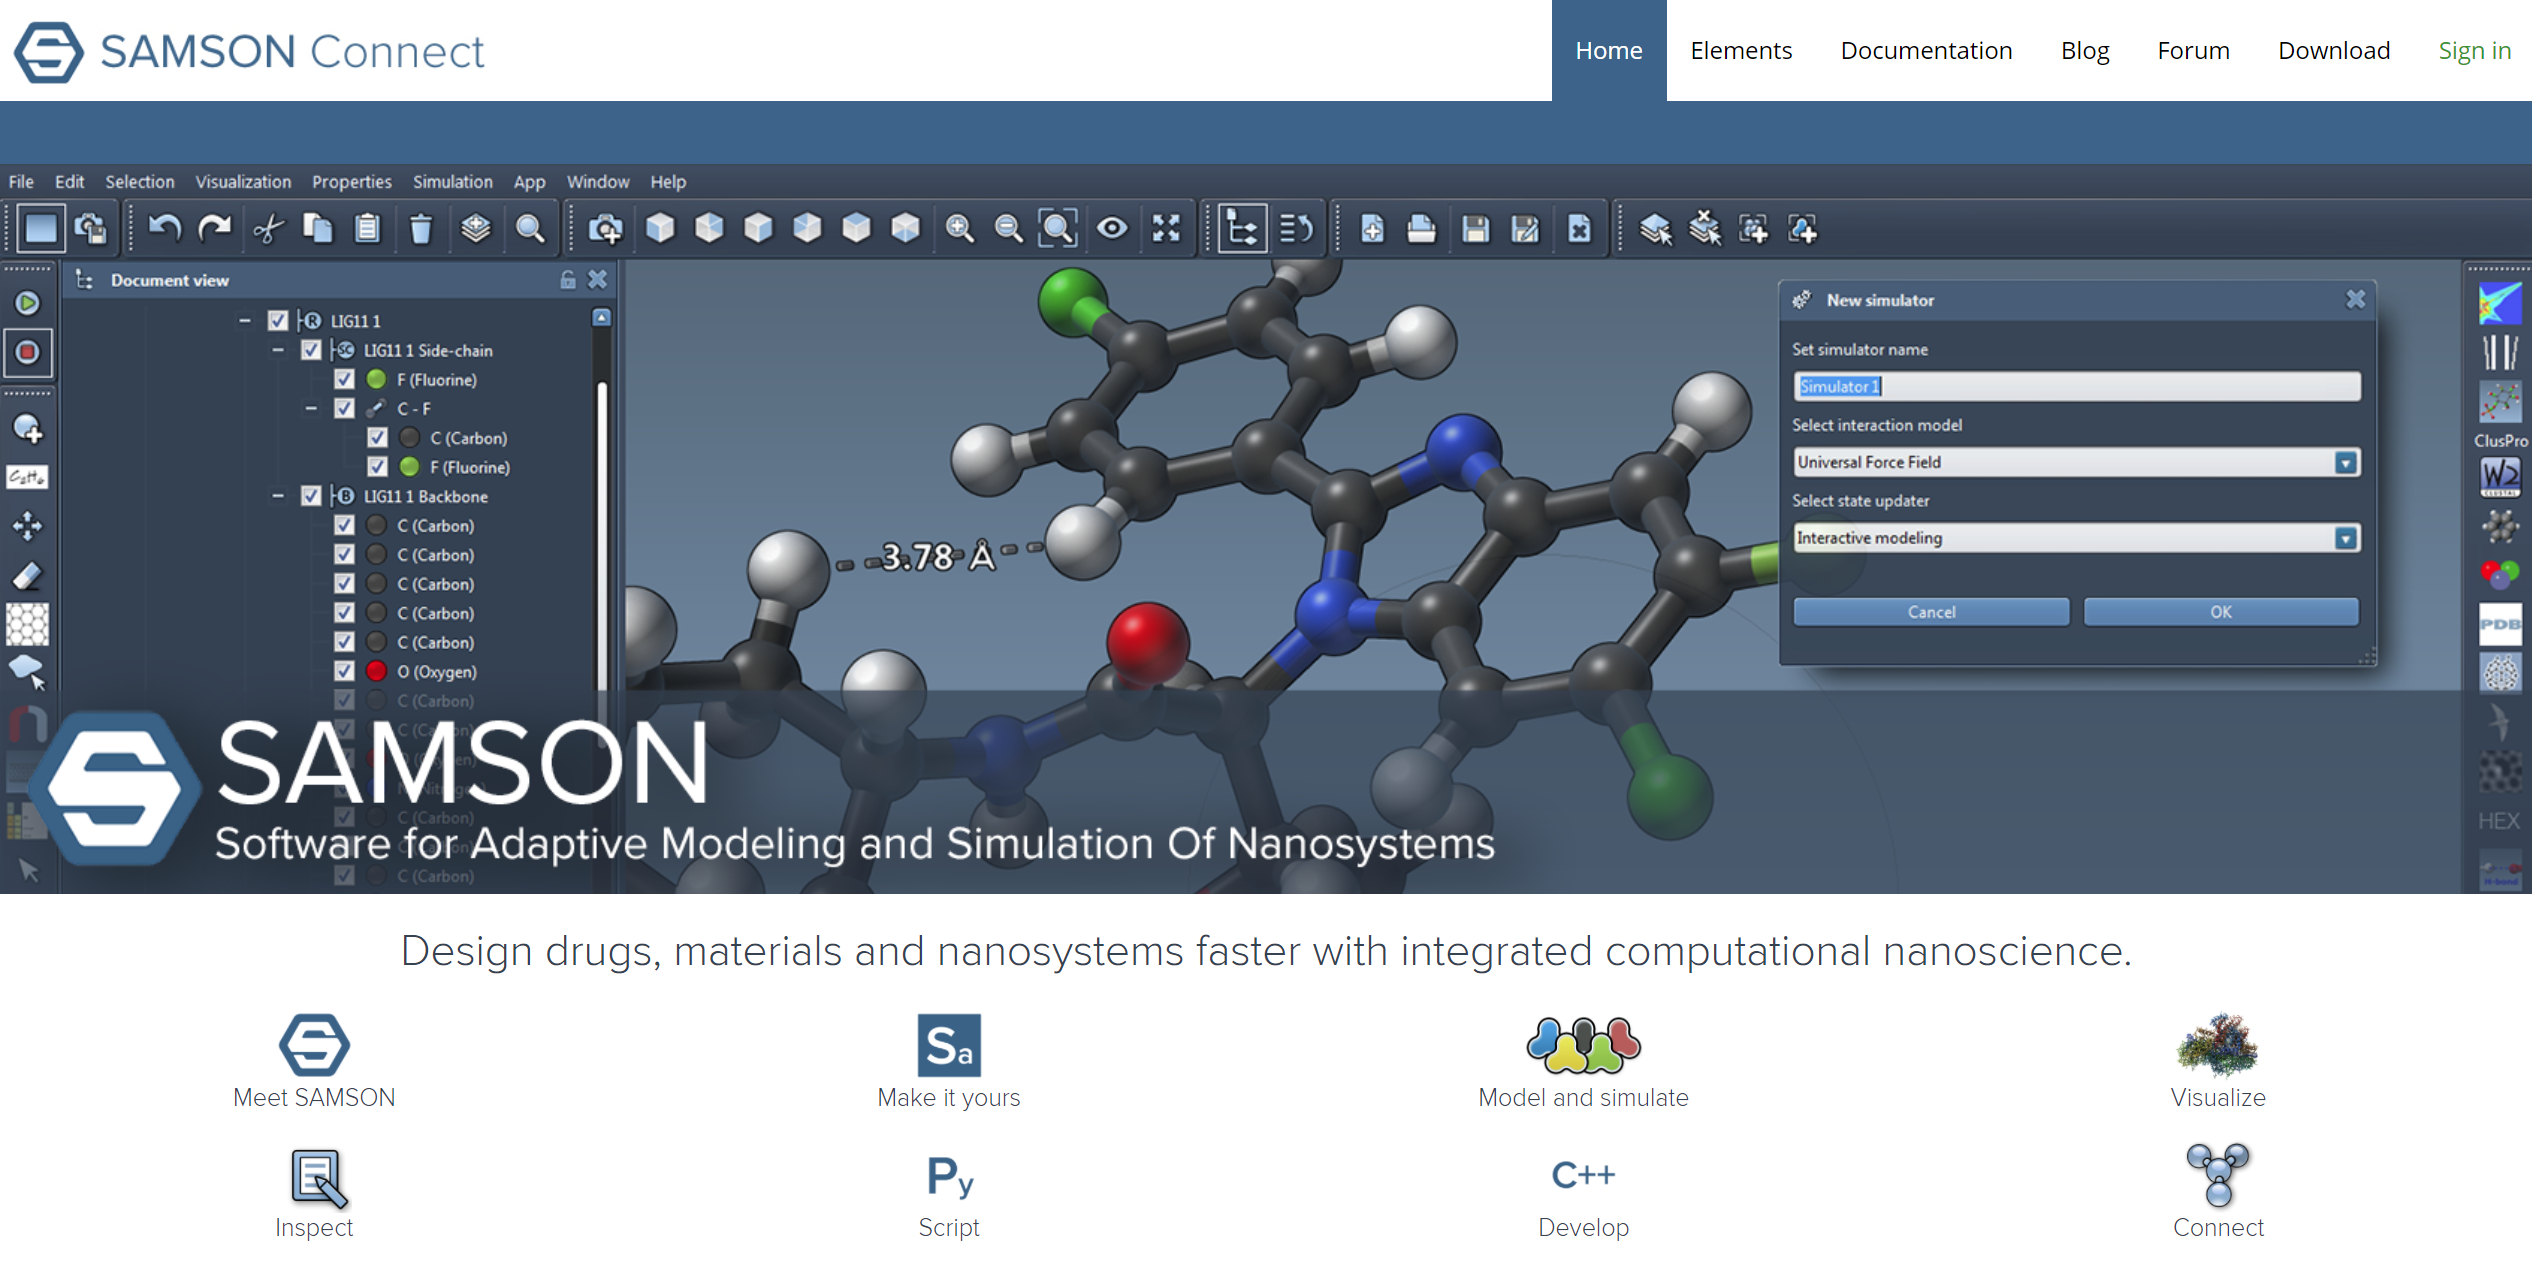Select the eraser tool in left sidebar
2532x1283 pixels.
pos(28,576)
